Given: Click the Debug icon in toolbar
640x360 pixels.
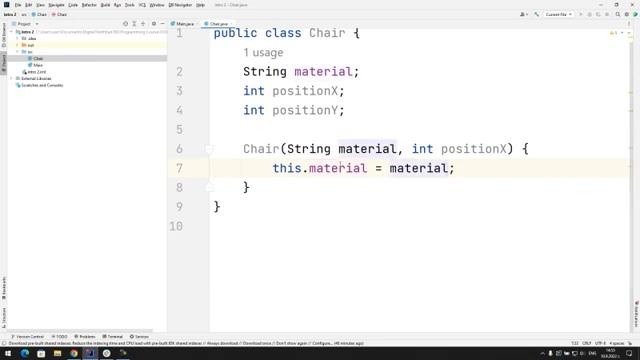Looking at the screenshot, I should pos(589,14).
